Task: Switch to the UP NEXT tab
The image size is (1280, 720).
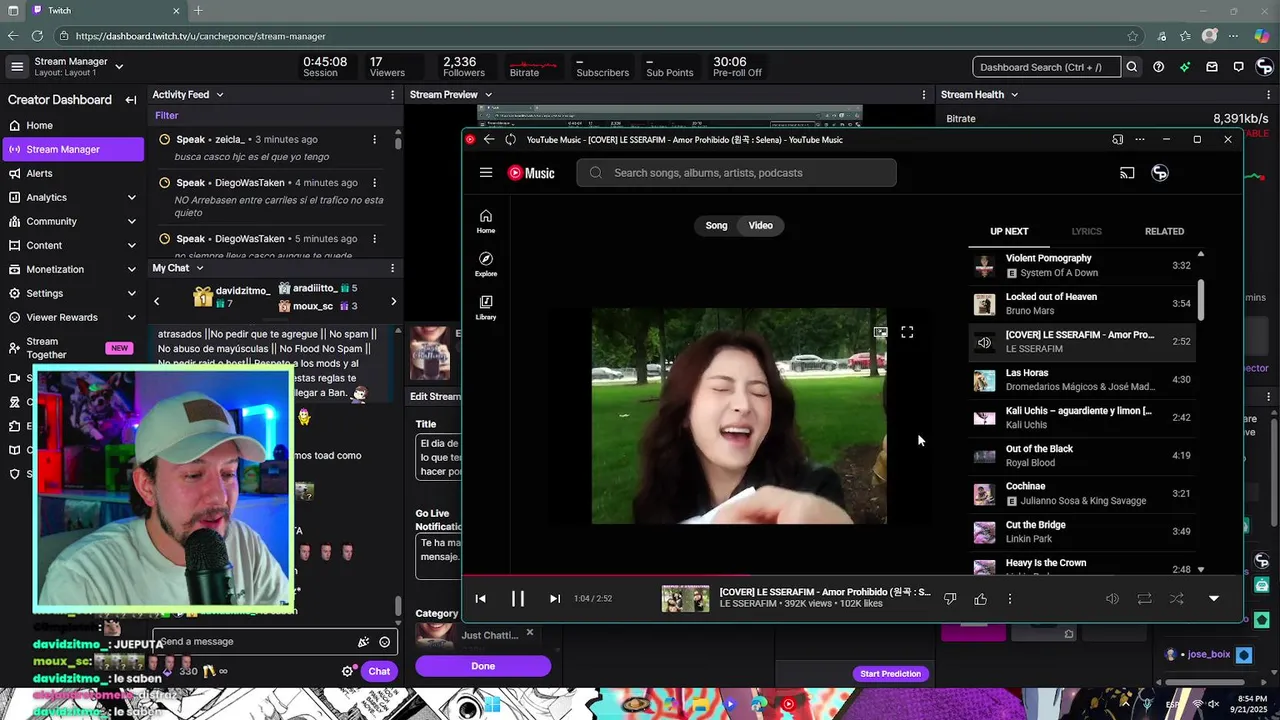Action: [x=1009, y=231]
